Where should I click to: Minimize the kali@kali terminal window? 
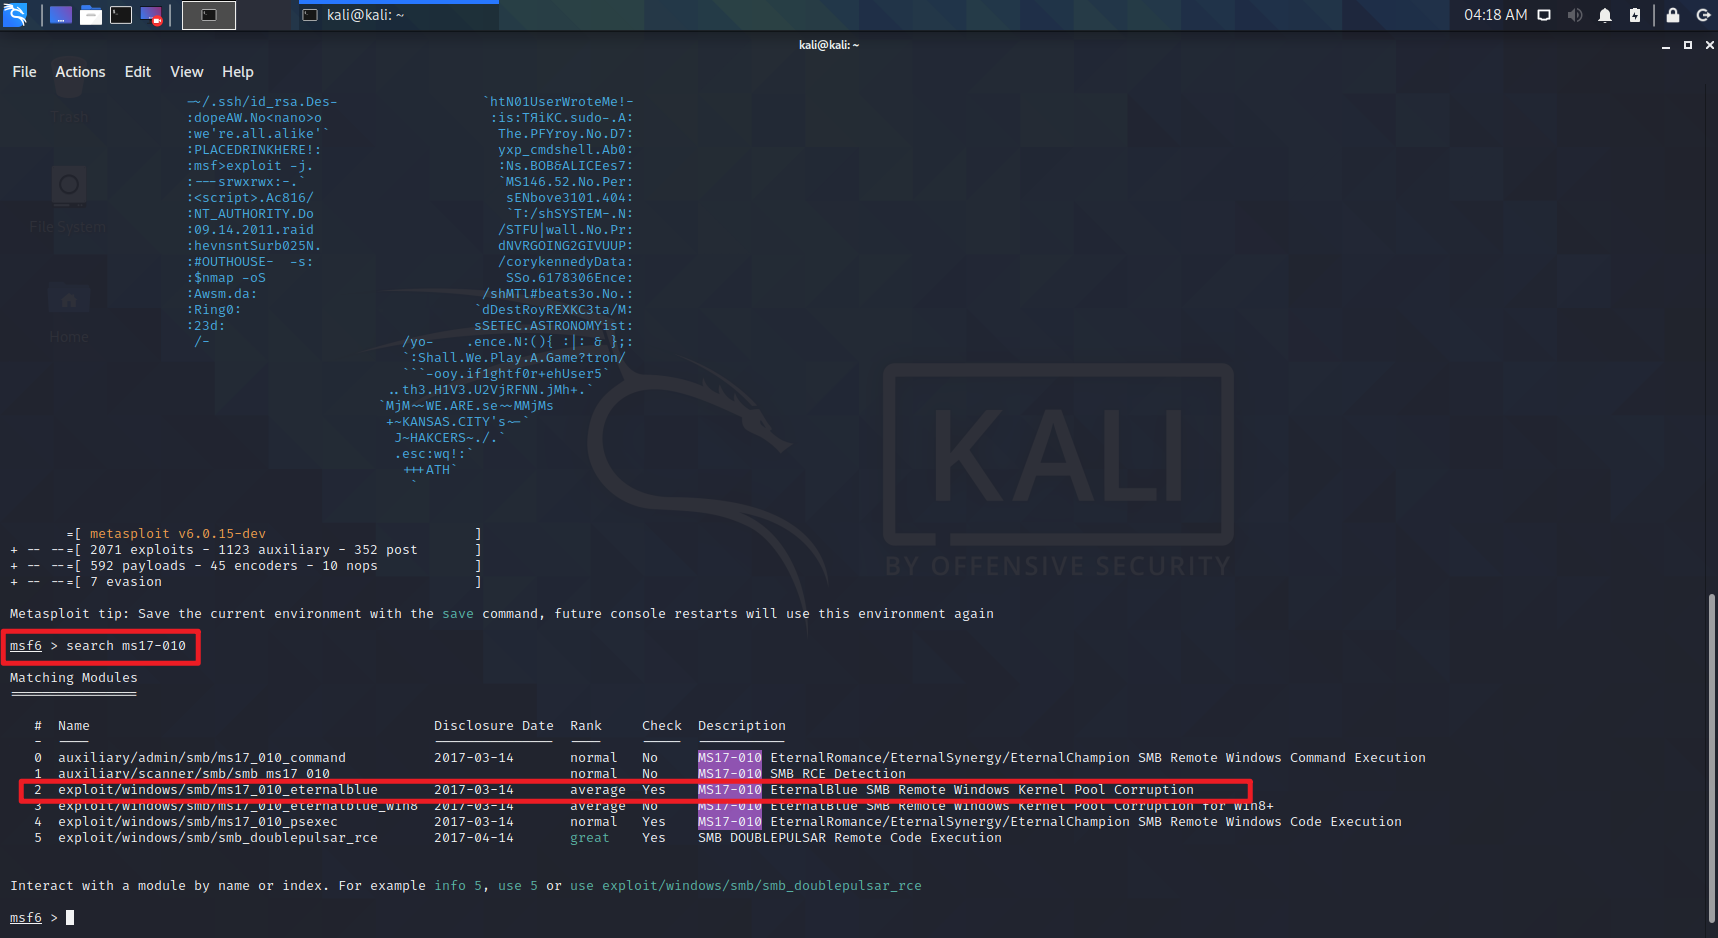pyautogui.click(x=1666, y=45)
